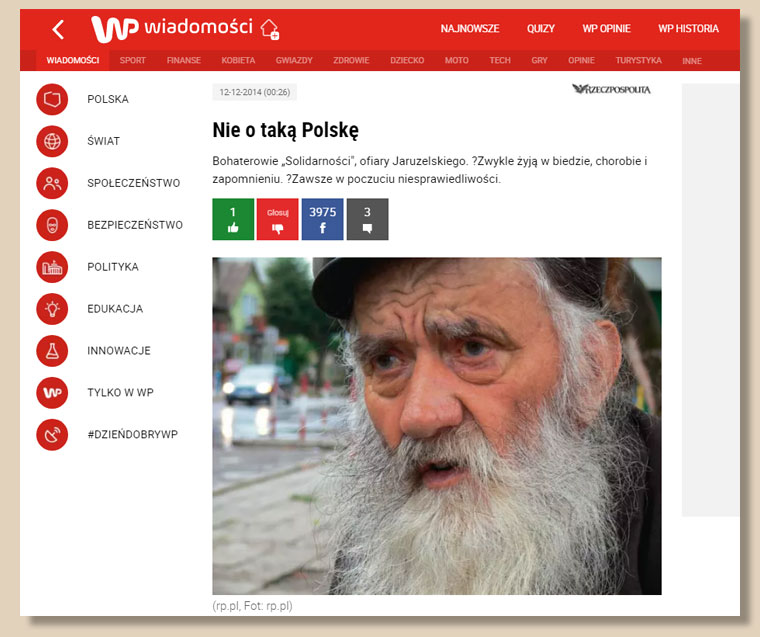Open the WP Opinie header link
This screenshot has height=637, width=760.
[606, 29]
